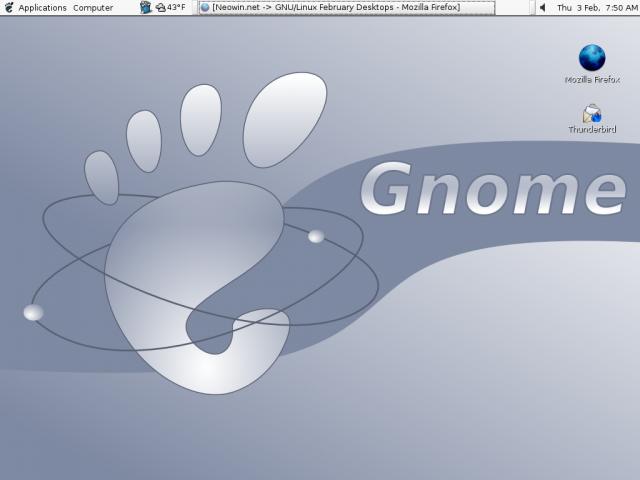Screen dimensions: 640x480
Task: Open the Computer menu
Action: (93, 7)
